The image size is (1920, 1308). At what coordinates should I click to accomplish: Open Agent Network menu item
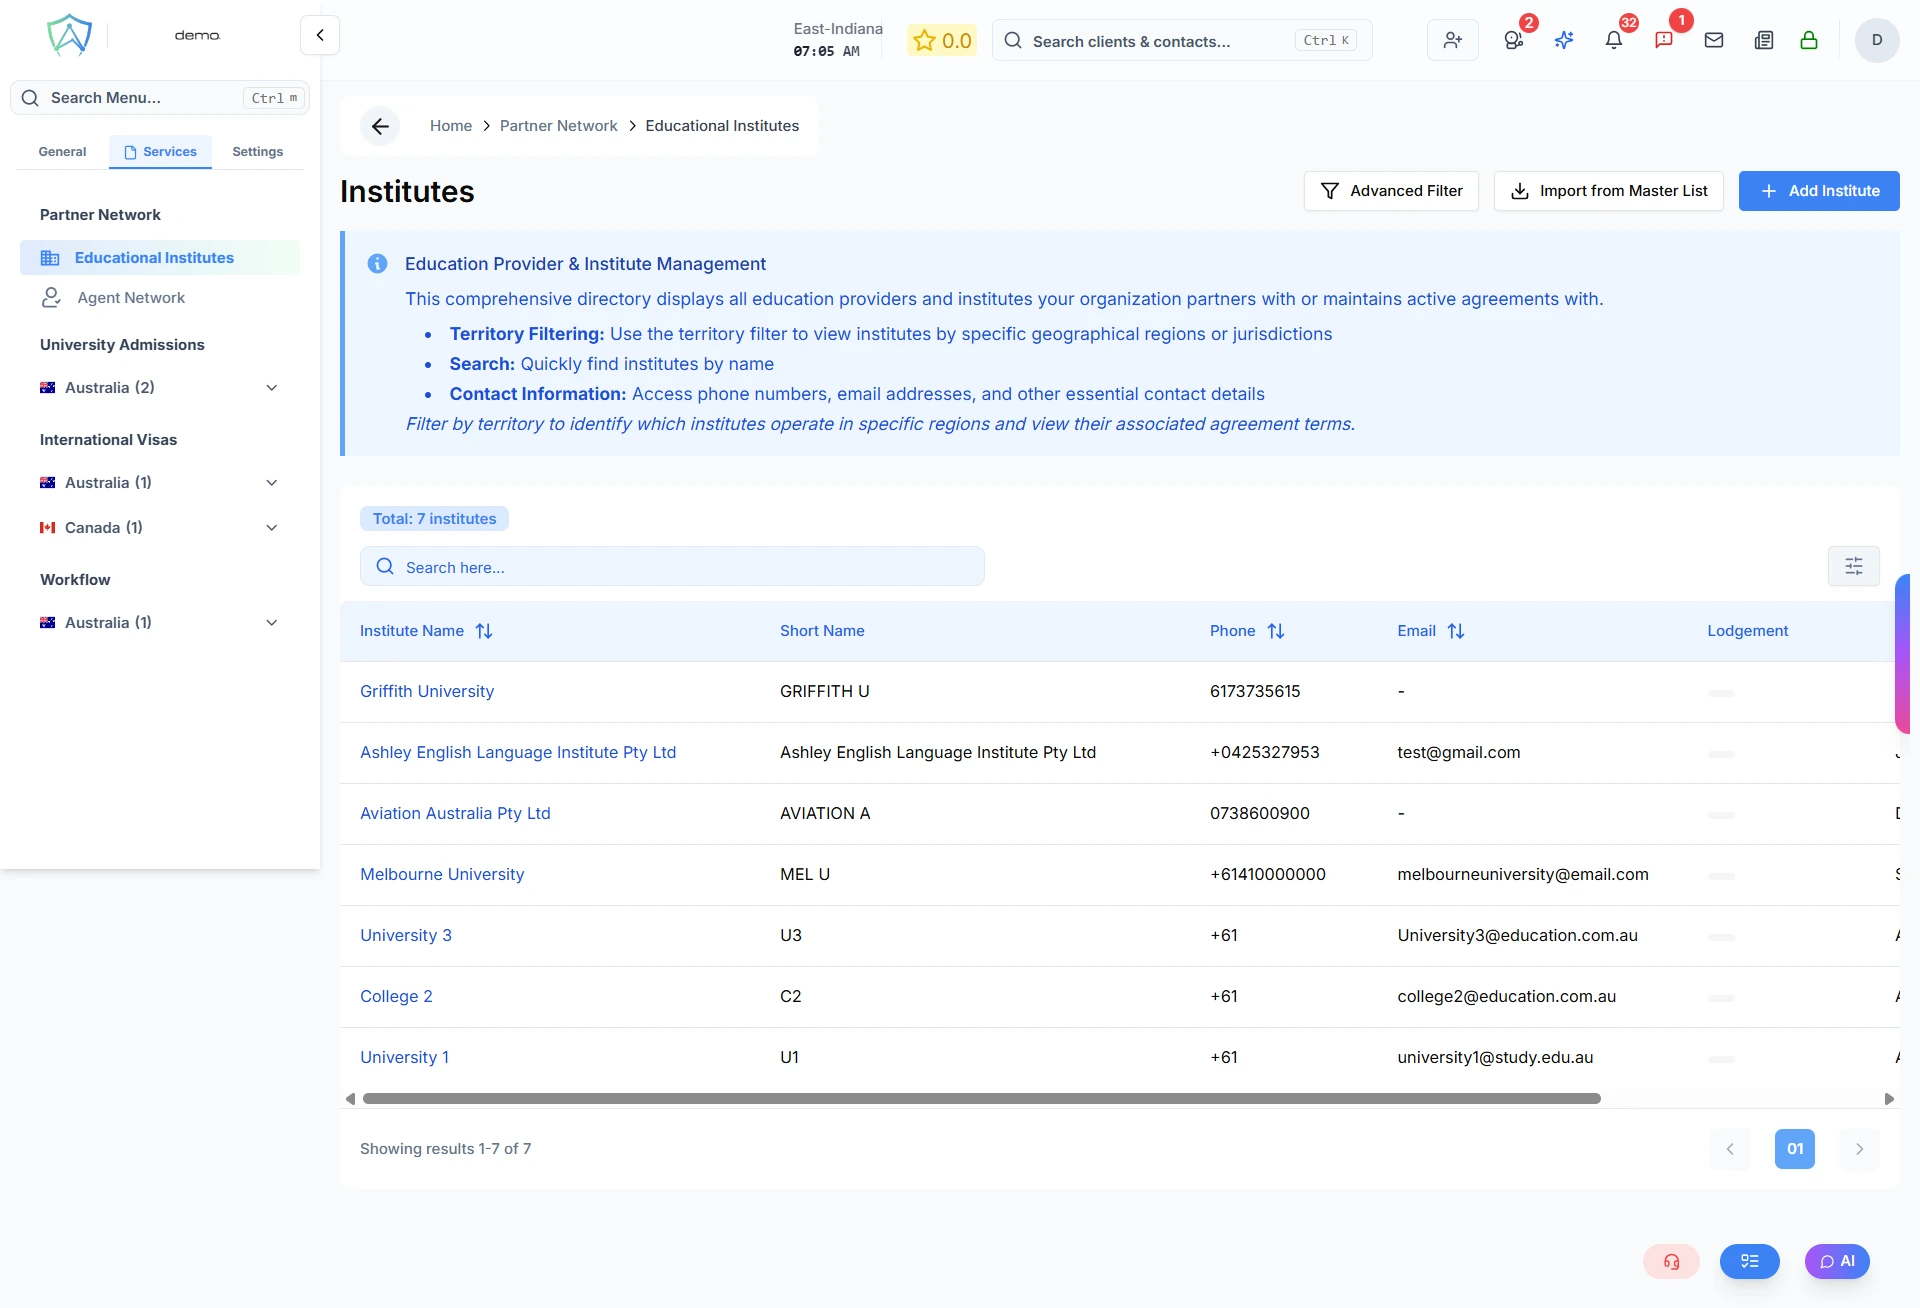point(131,298)
